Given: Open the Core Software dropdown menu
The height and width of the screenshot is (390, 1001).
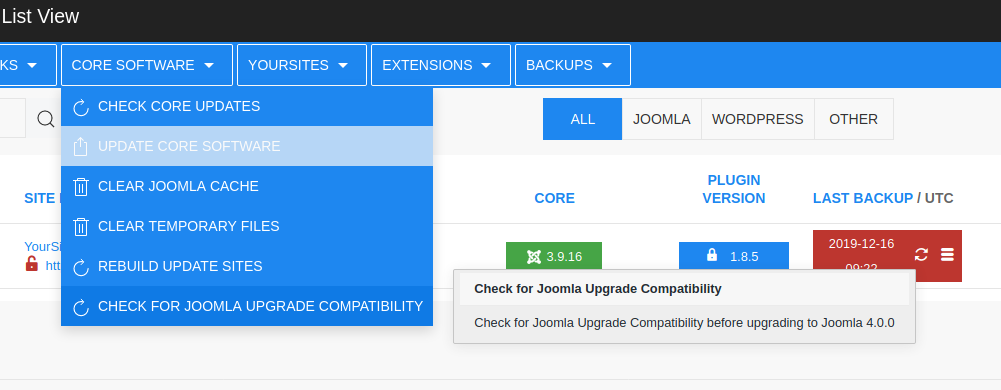Looking at the screenshot, I should coord(147,64).
